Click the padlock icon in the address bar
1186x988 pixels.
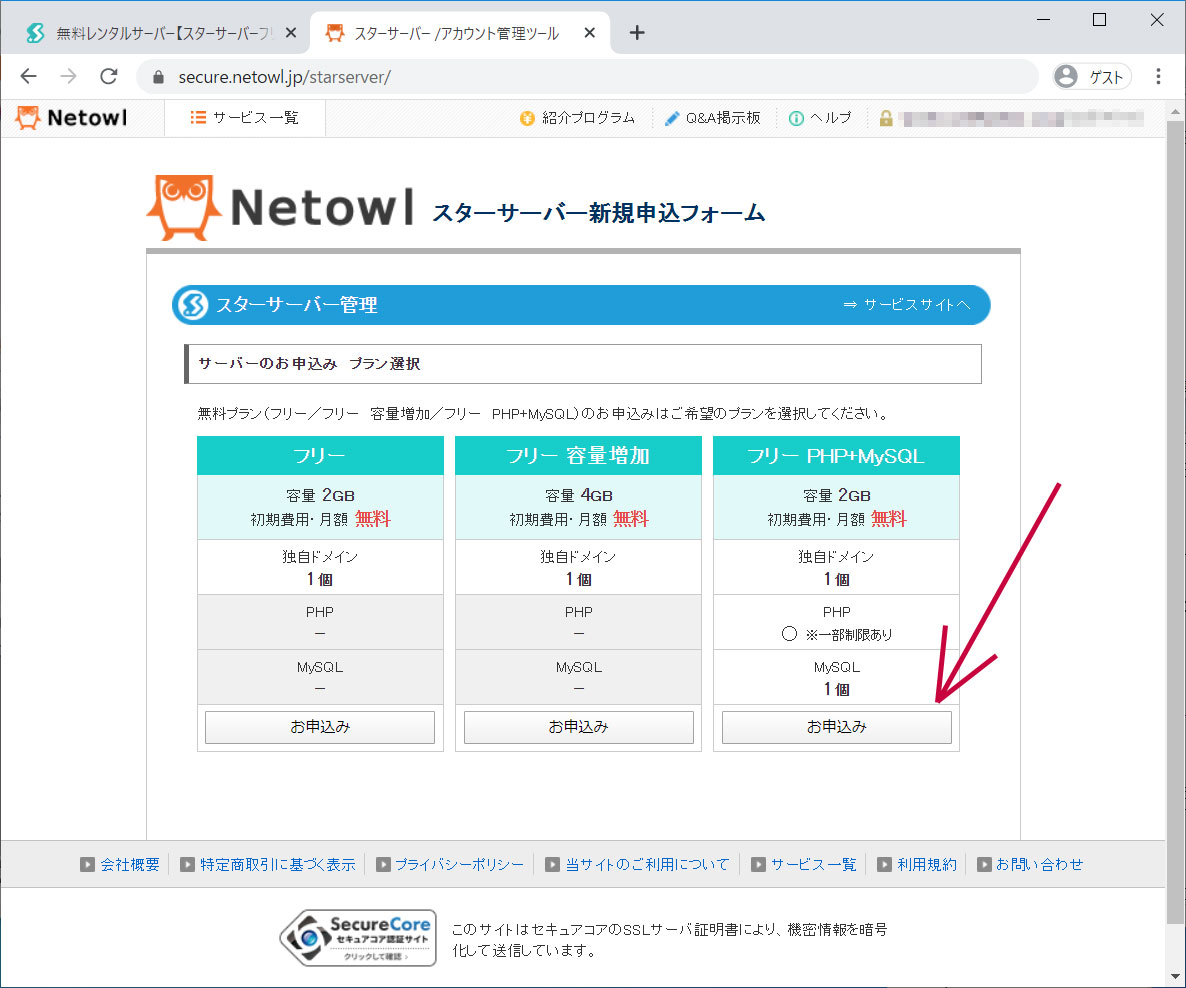pyautogui.click(x=158, y=77)
